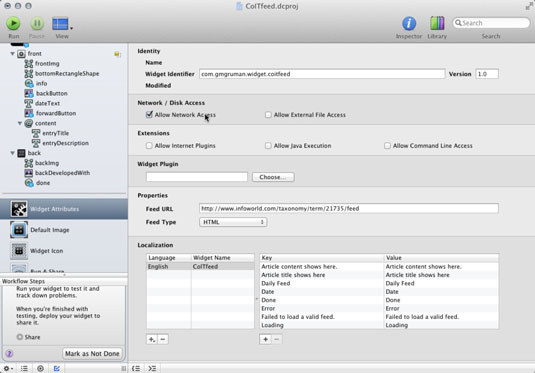Click the navigator resize grip handle
The height and width of the screenshot is (373, 535).
click(x=123, y=369)
